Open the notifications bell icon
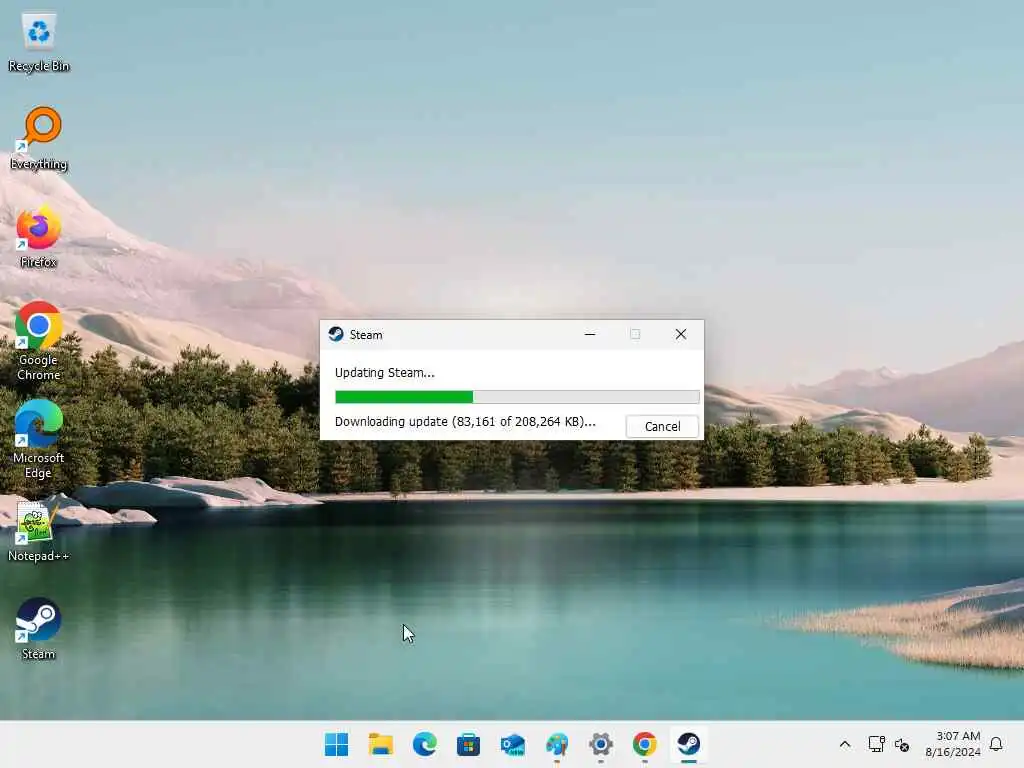 pyautogui.click(x=996, y=744)
